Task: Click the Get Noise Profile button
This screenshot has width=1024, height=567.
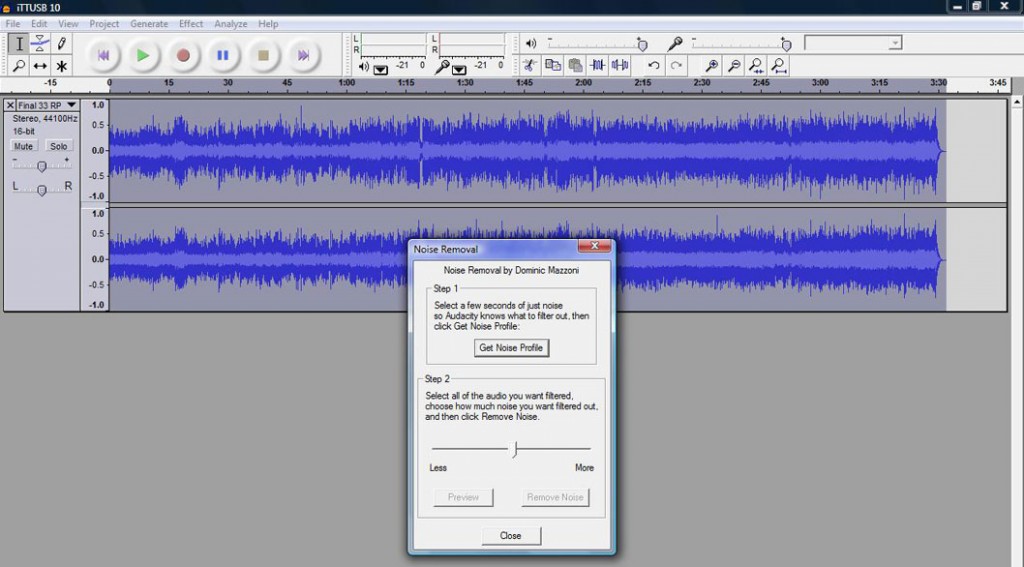Action: (511, 348)
